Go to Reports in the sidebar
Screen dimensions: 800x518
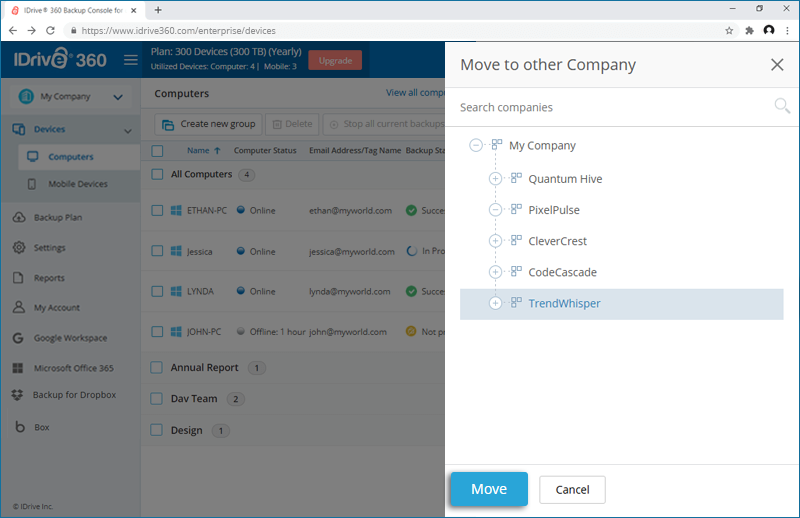(x=49, y=278)
